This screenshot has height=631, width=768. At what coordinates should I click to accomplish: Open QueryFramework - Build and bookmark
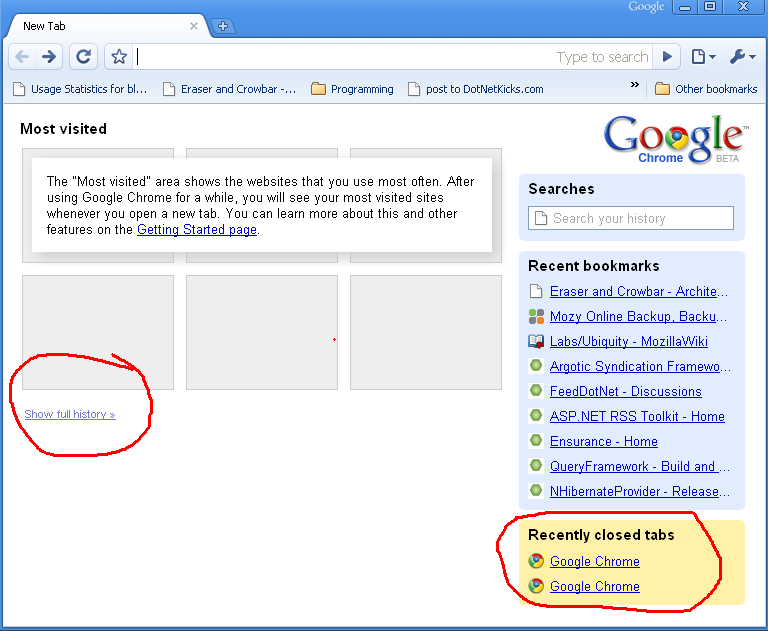click(x=640, y=466)
